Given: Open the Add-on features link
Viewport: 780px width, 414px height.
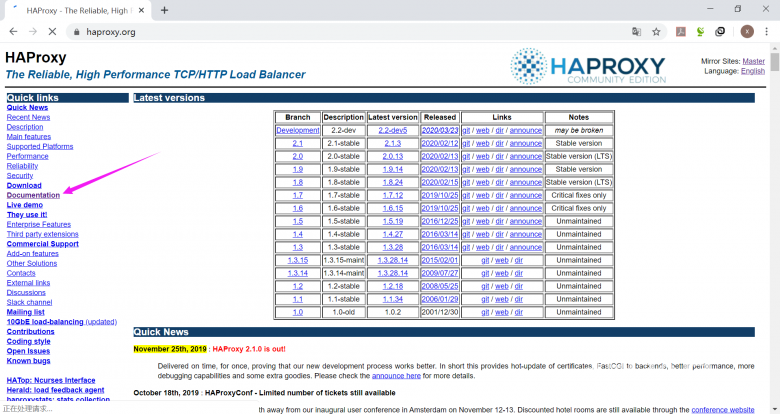Looking at the screenshot, I should click(33, 253).
